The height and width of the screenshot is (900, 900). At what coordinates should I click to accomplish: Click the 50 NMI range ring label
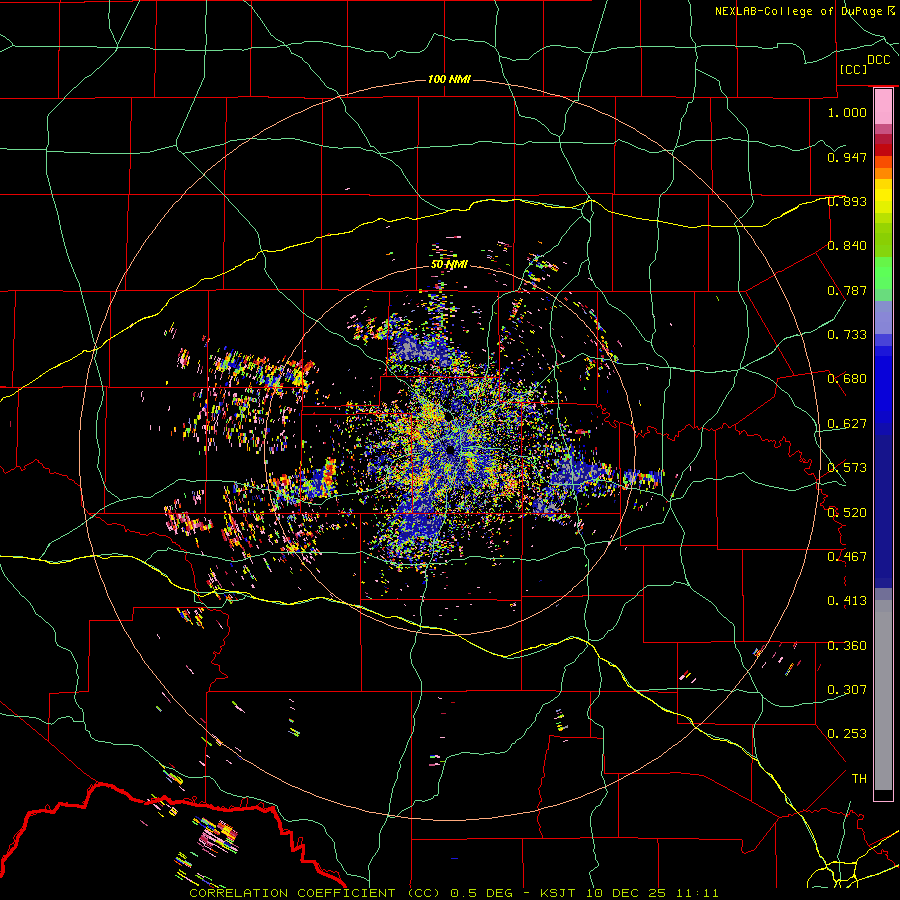449,265
